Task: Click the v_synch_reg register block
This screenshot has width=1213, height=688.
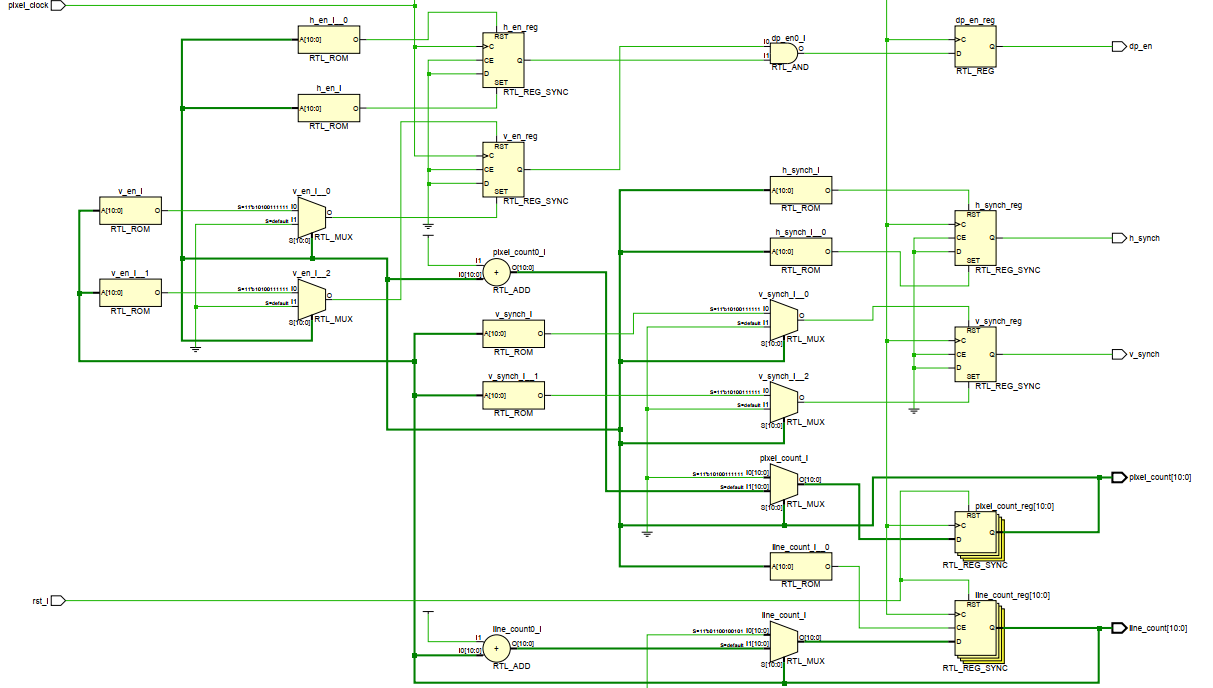Action: (x=973, y=352)
